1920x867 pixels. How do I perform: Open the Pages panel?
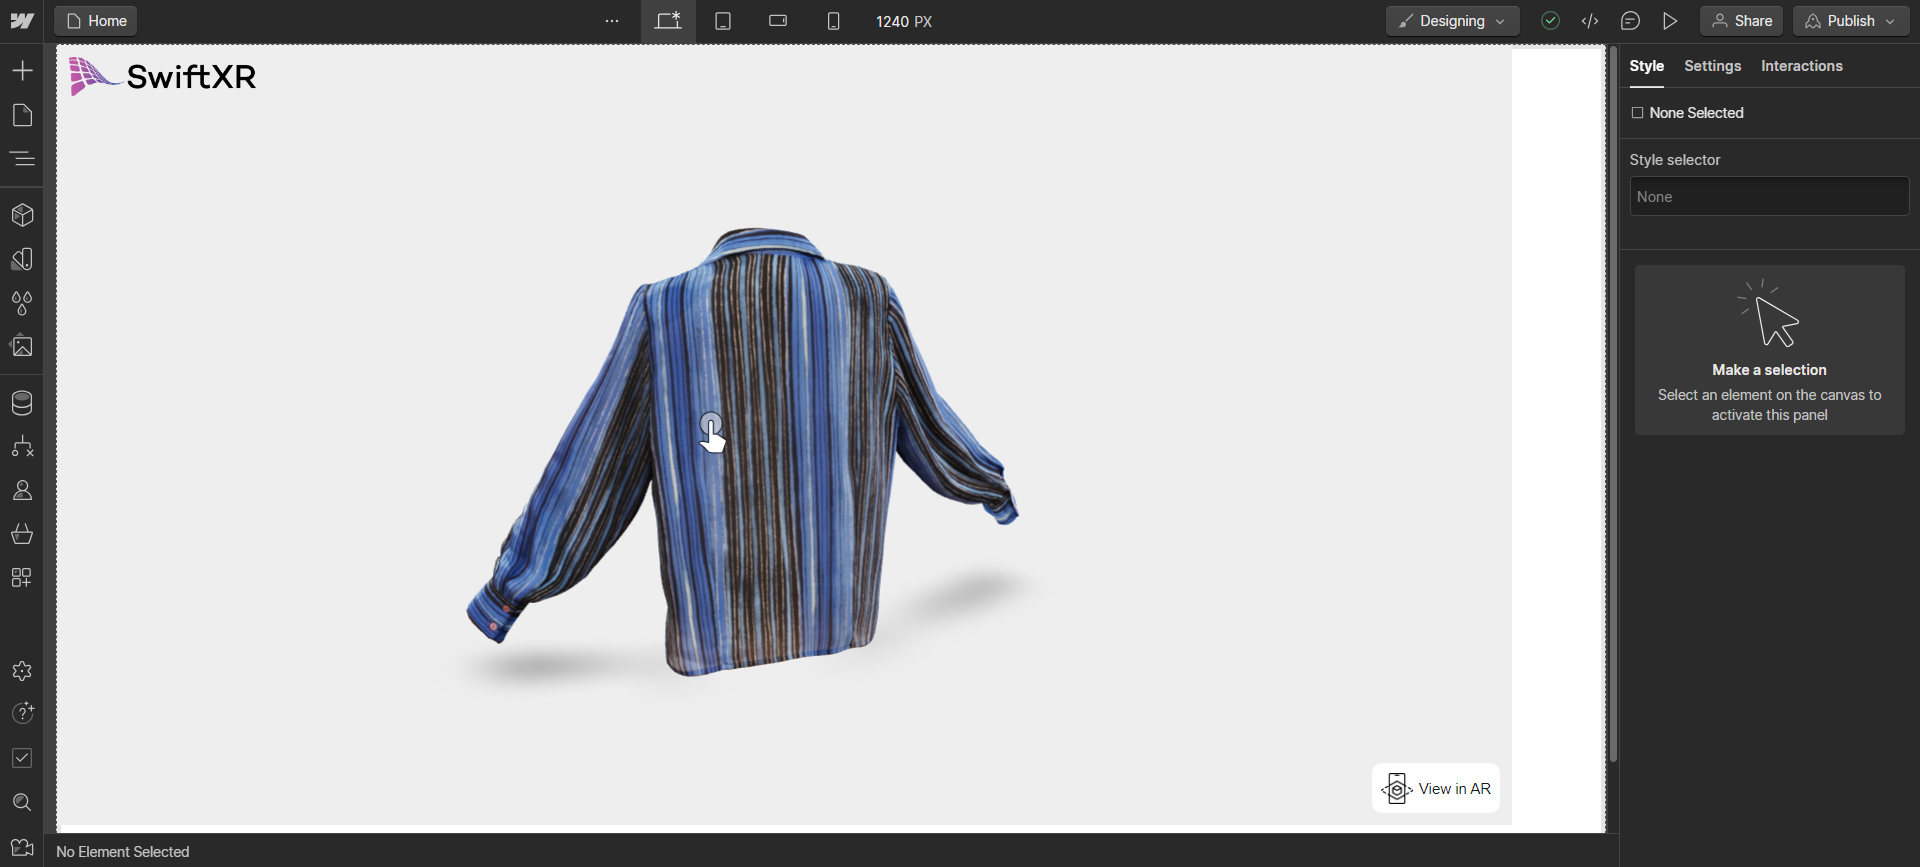pos(22,115)
